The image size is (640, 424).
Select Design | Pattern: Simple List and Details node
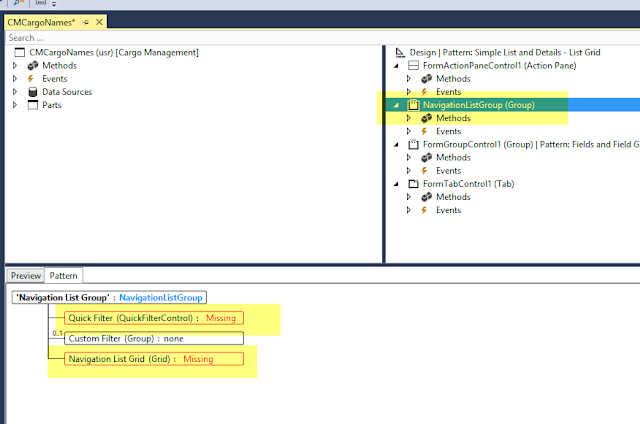tap(505, 52)
